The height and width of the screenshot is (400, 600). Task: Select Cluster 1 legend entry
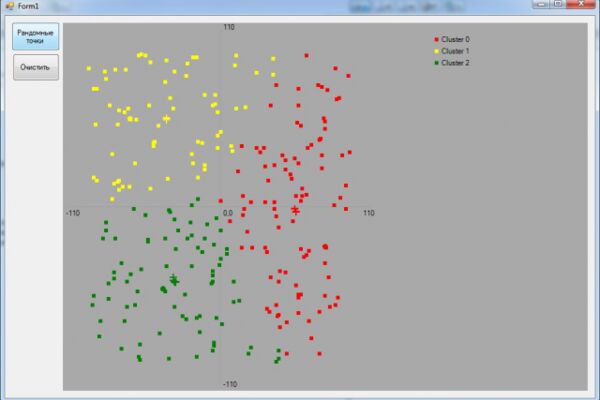click(452, 51)
